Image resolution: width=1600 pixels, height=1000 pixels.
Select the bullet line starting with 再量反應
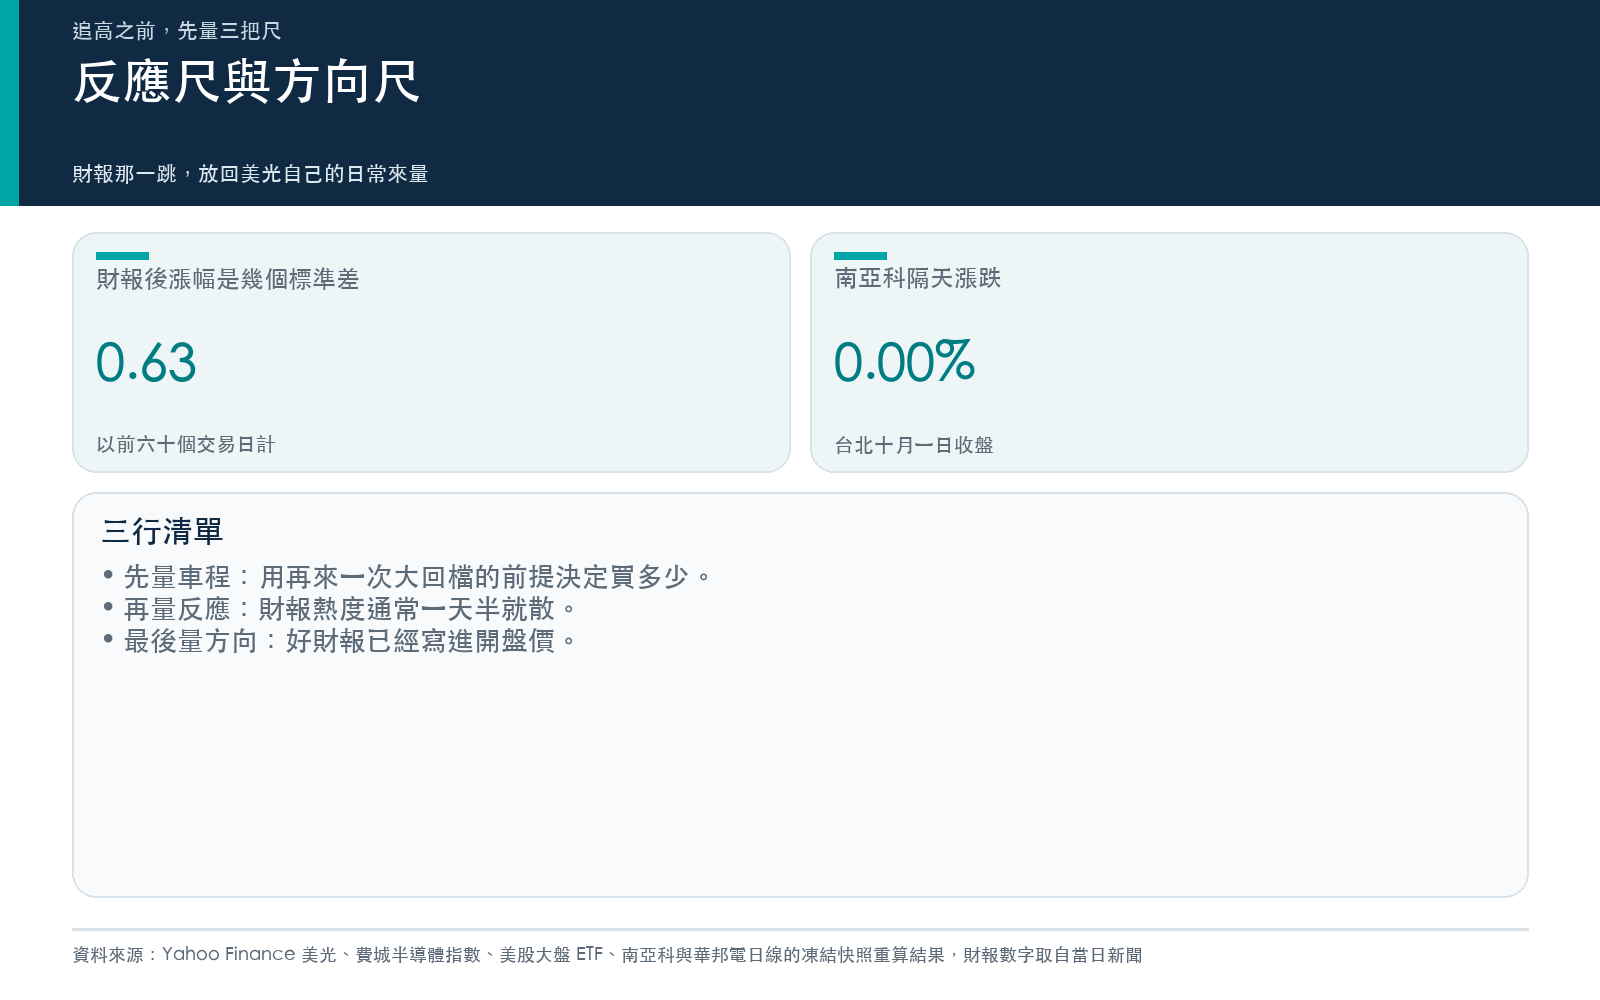point(340,609)
